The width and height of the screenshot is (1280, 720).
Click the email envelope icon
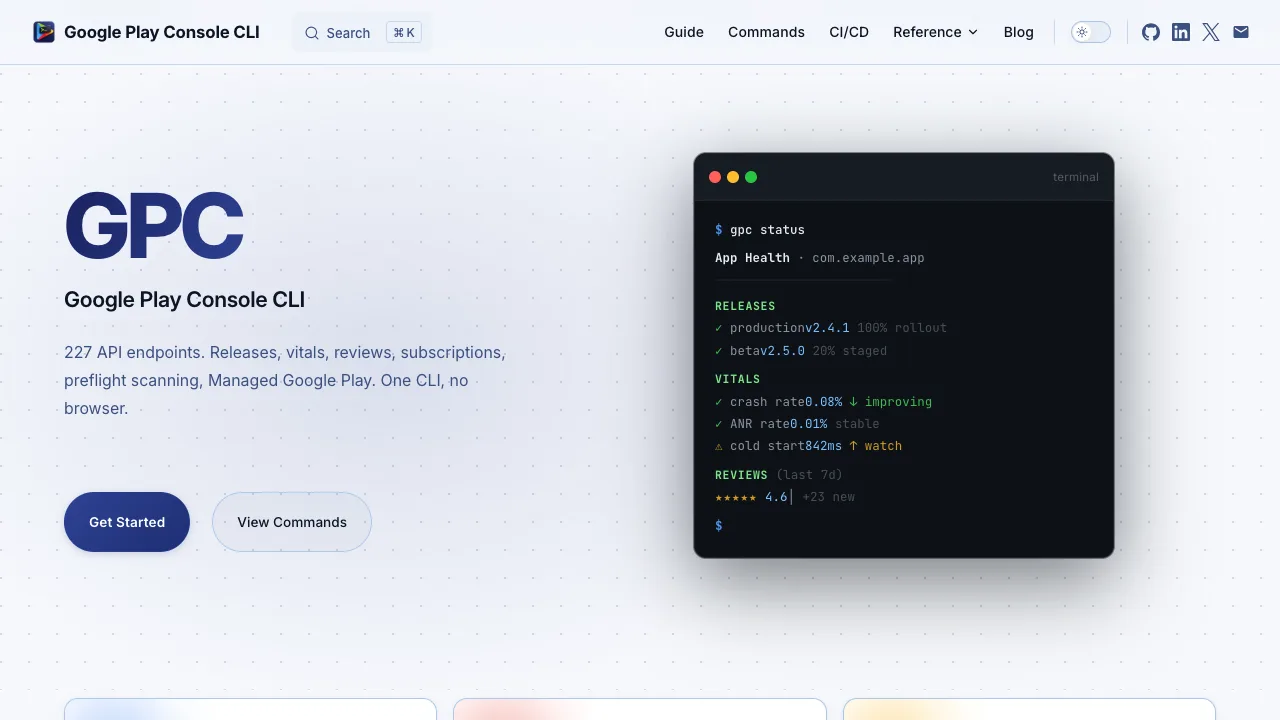(1241, 32)
